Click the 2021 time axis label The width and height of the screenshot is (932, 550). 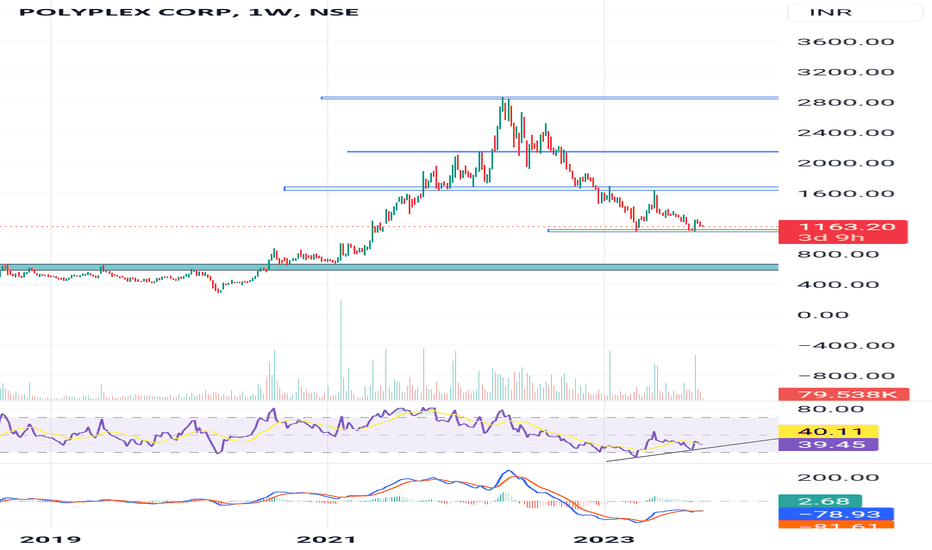[326, 539]
